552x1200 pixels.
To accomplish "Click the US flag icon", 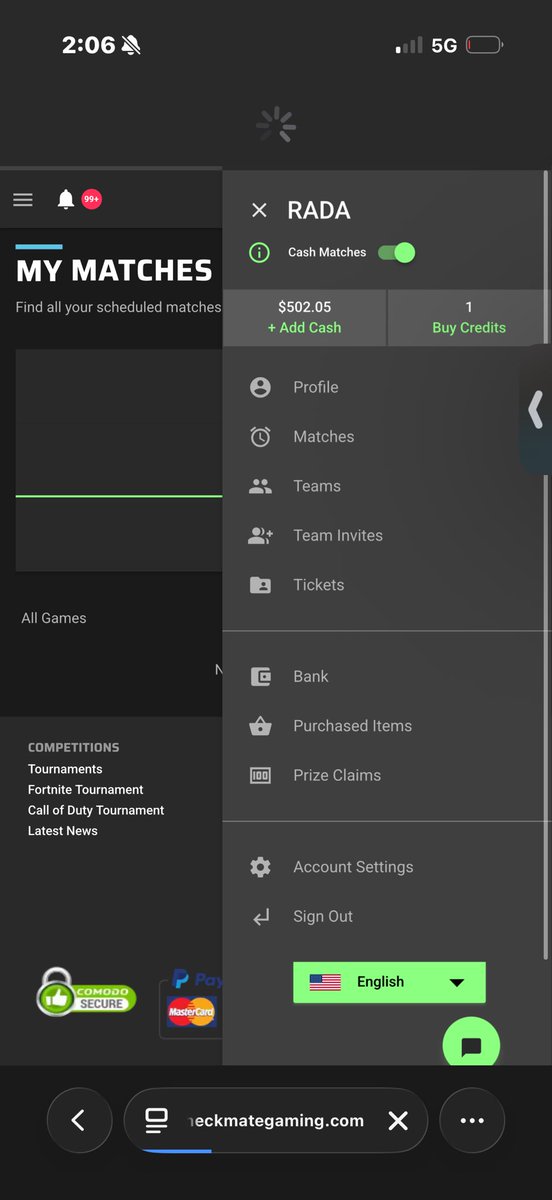I will (x=325, y=982).
